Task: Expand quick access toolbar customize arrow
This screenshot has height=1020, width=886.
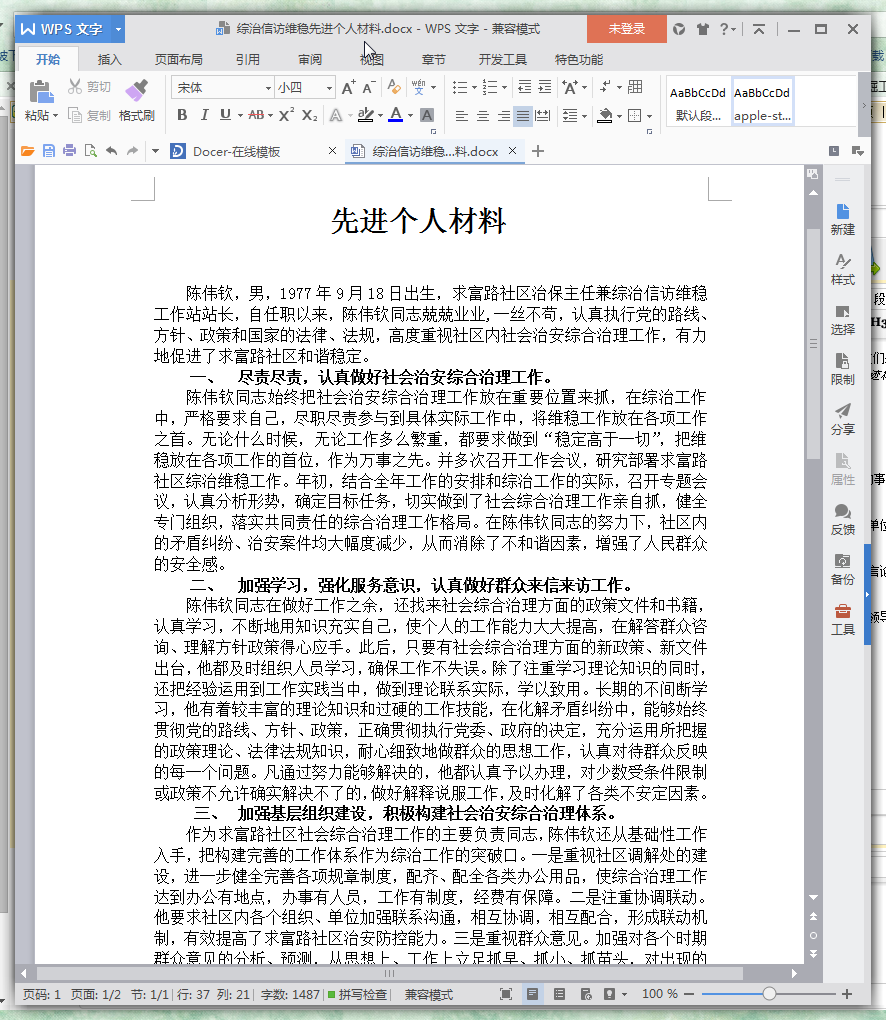Action: 155,151
